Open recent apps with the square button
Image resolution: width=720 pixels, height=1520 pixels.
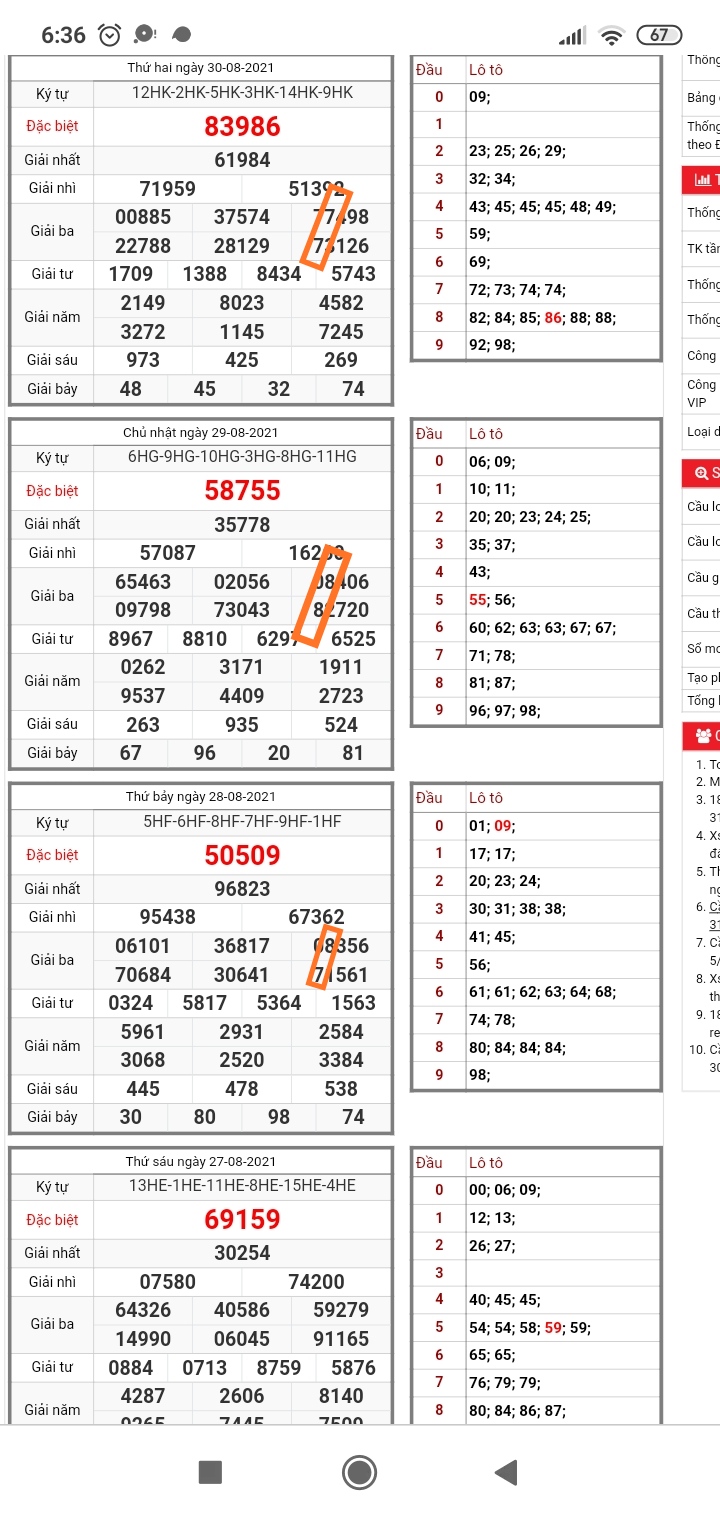210,1472
